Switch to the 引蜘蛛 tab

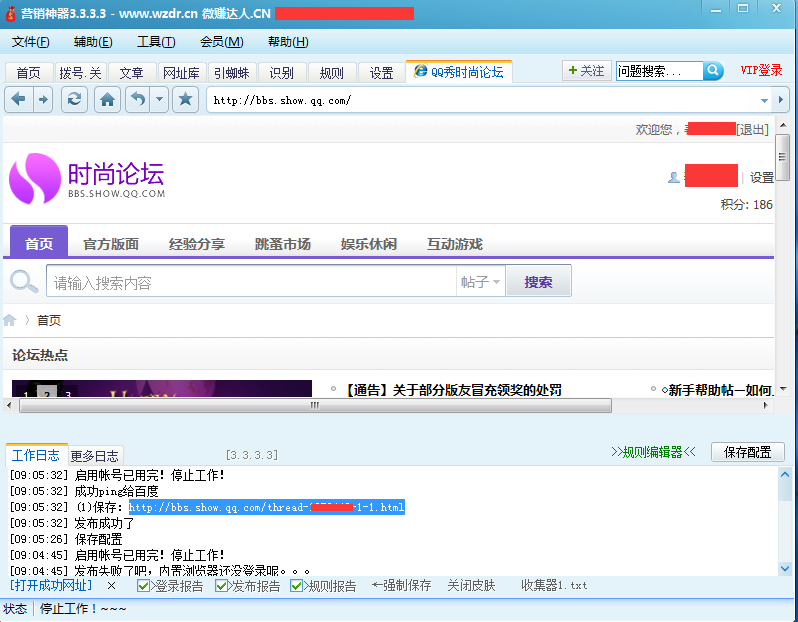click(232, 73)
